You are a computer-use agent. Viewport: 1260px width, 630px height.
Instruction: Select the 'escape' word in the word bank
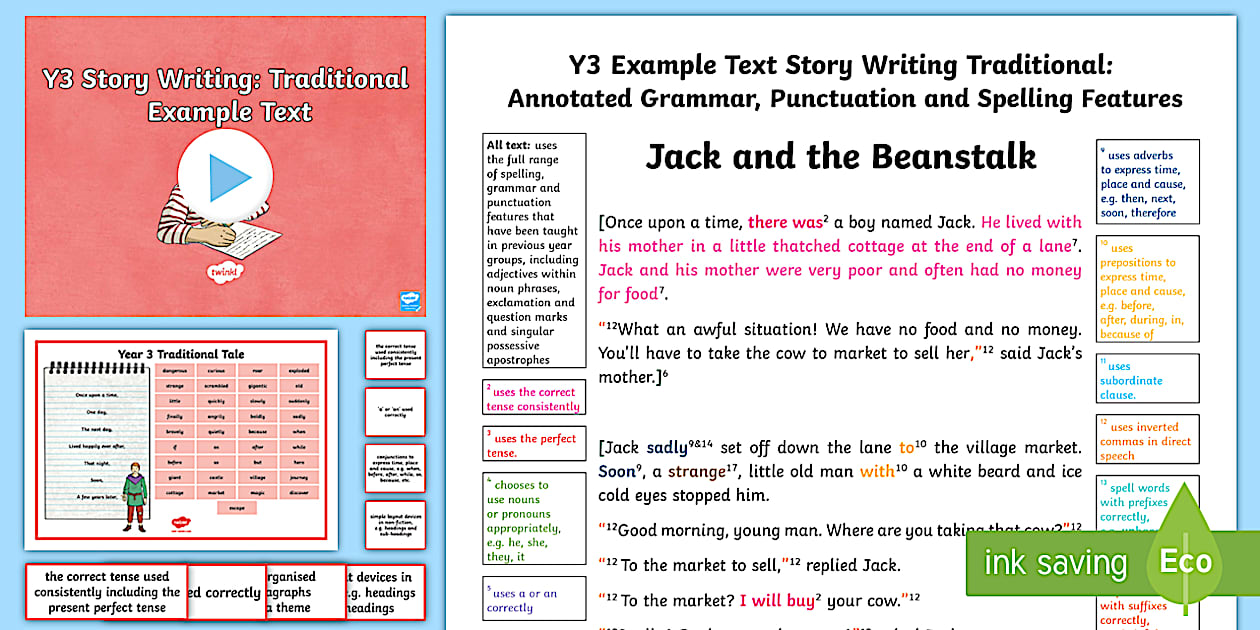coord(237,507)
